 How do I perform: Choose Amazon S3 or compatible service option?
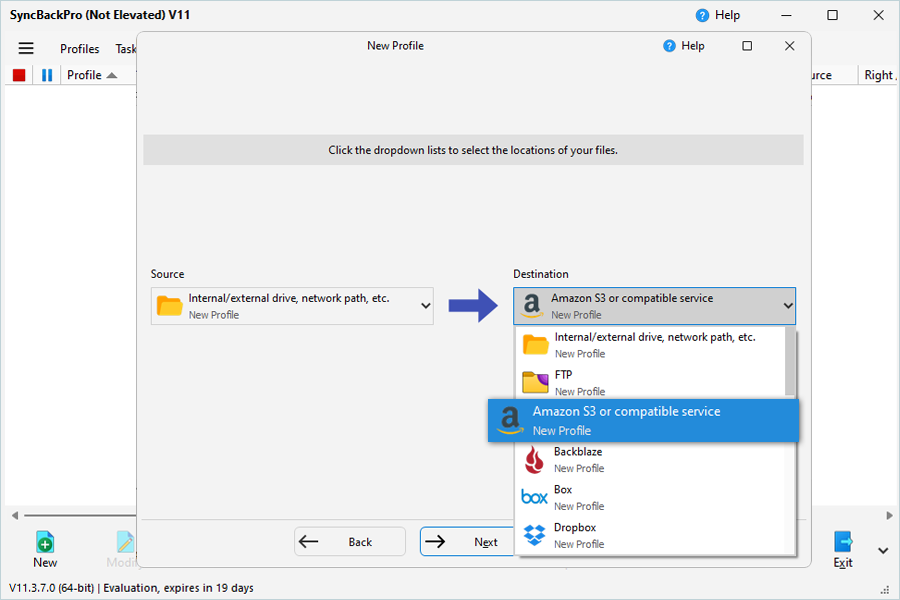point(643,421)
